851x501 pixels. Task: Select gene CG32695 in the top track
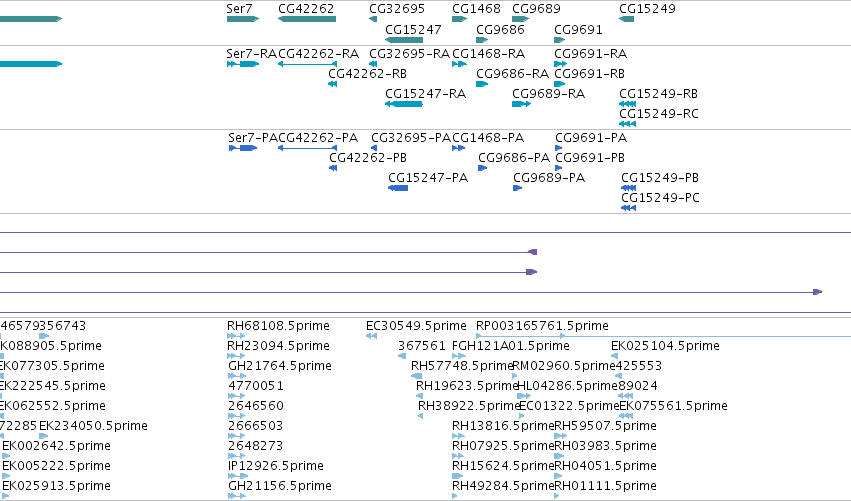click(397, 9)
